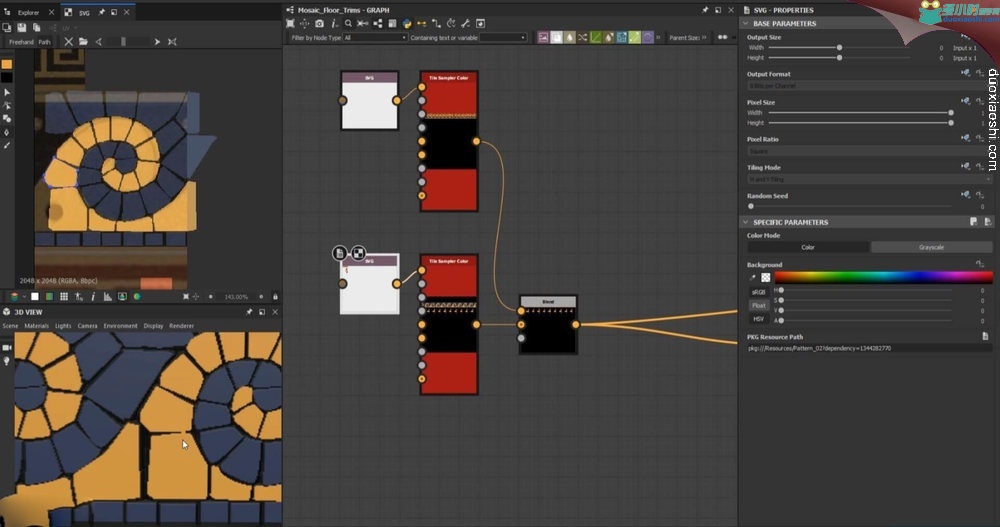1000x527 pixels.
Task: Click the save icon in SVG editor toolbar
Action: click(22, 27)
